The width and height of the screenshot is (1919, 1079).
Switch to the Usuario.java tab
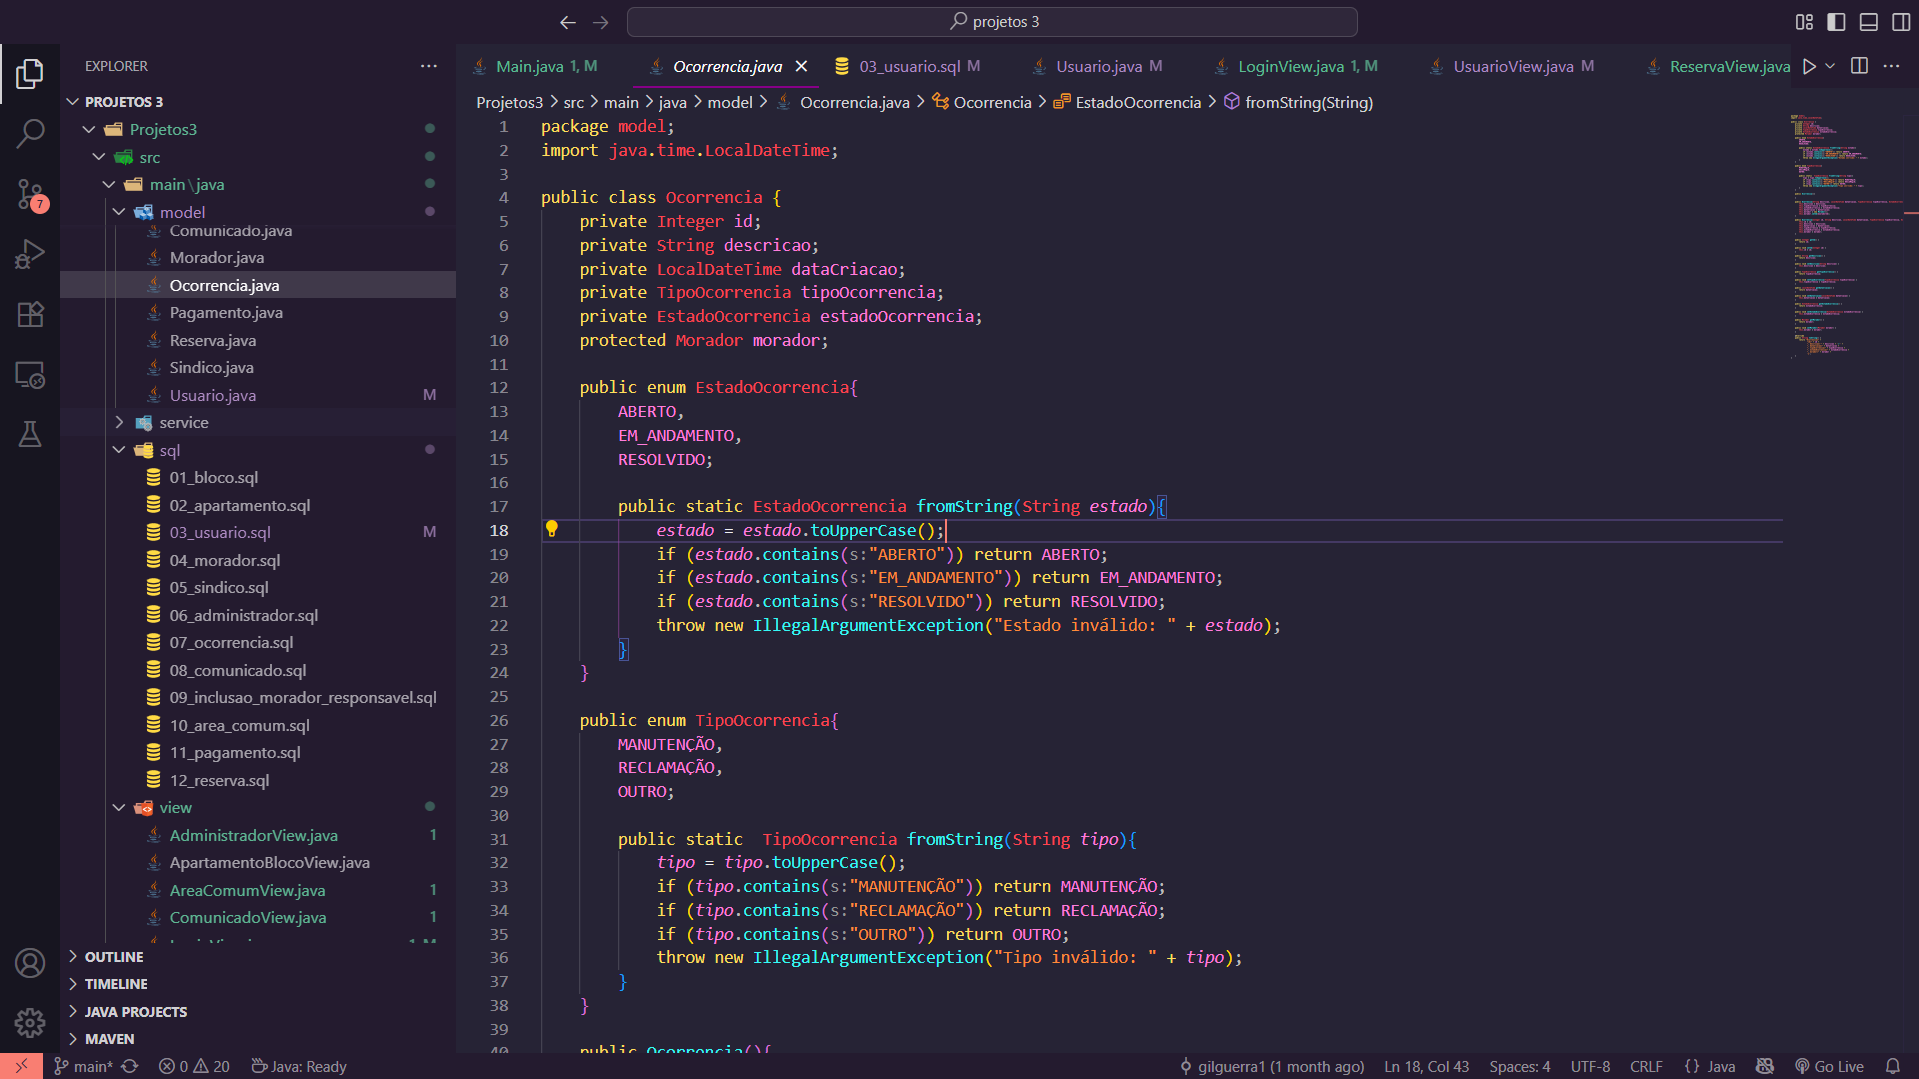pos(1098,66)
